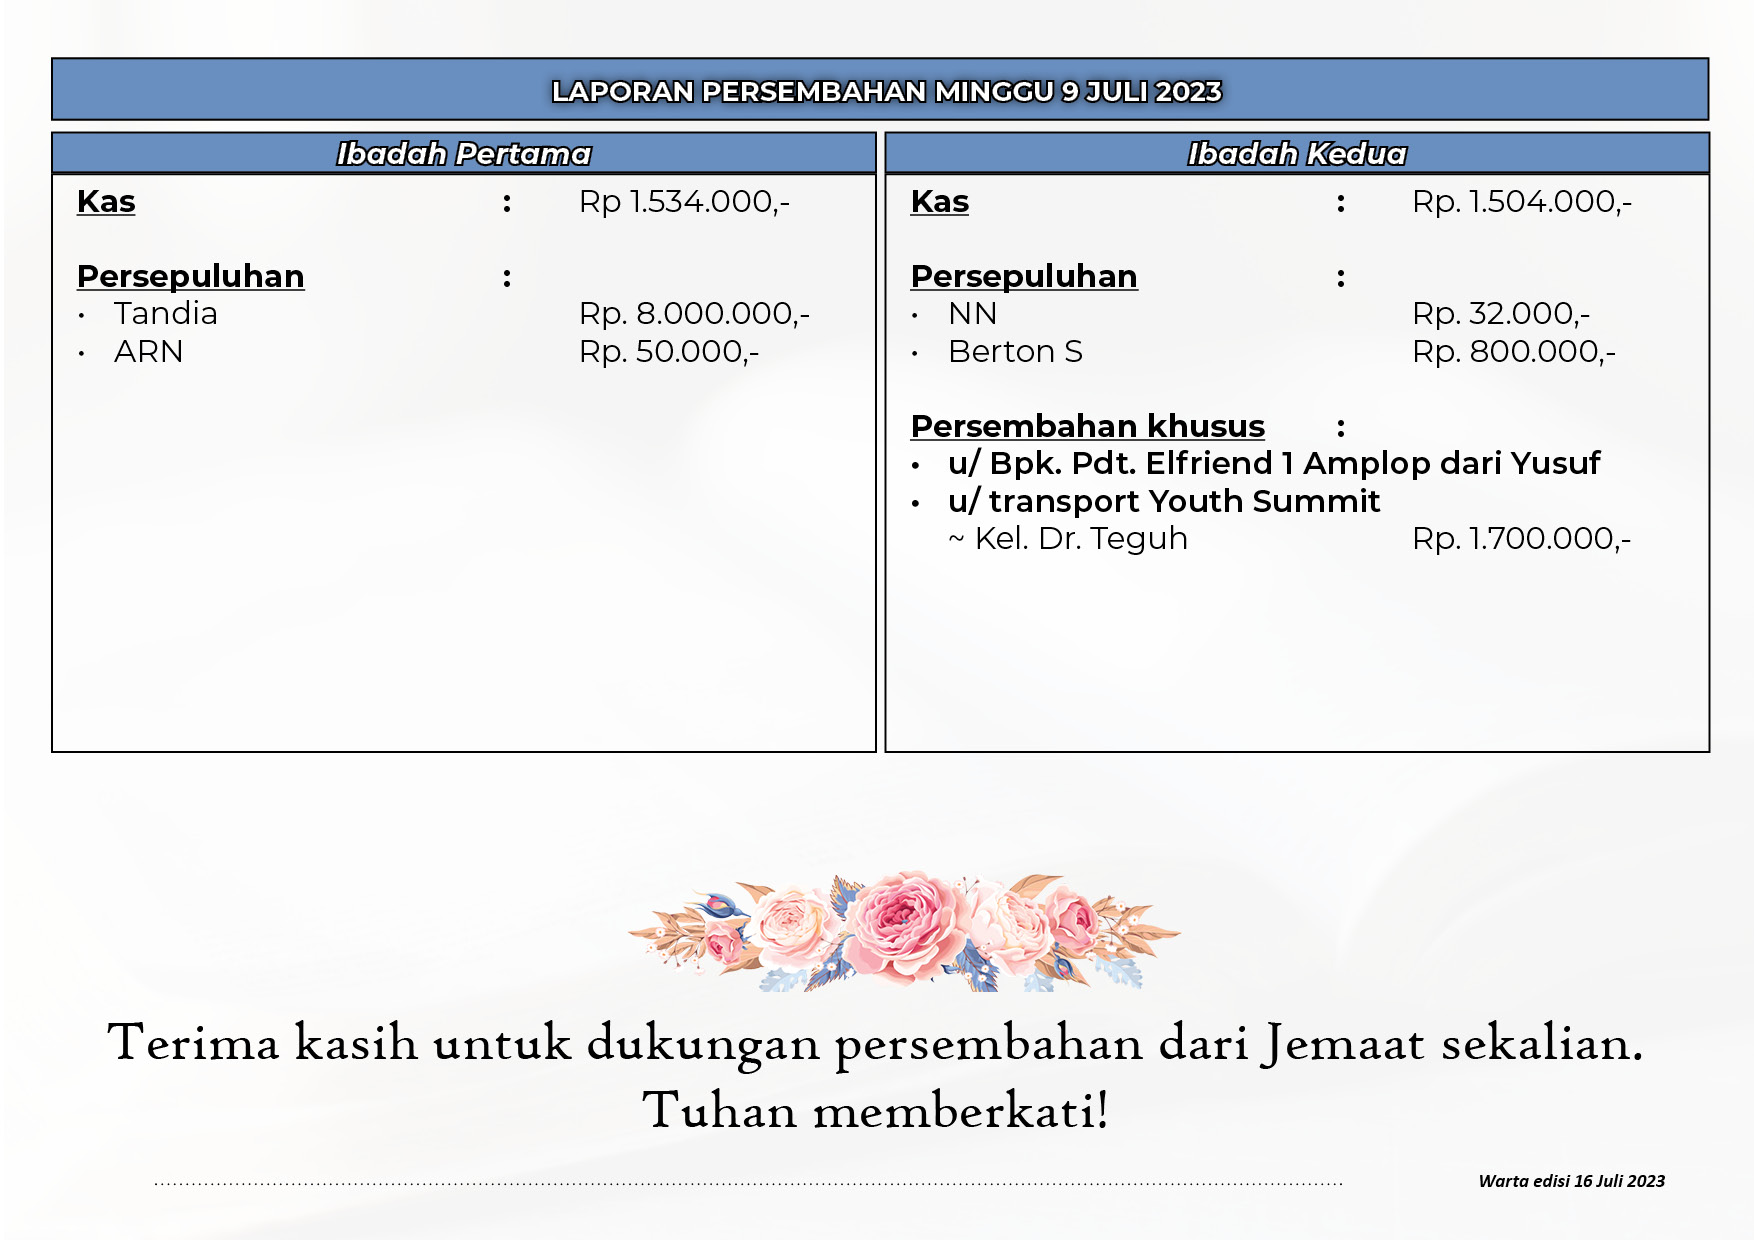Click the title 'LAPORAN PERSEMBAHAN MINGGU 9 JULI 2023'
The height and width of the screenshot is (1240, 1754).
(886, 91)
